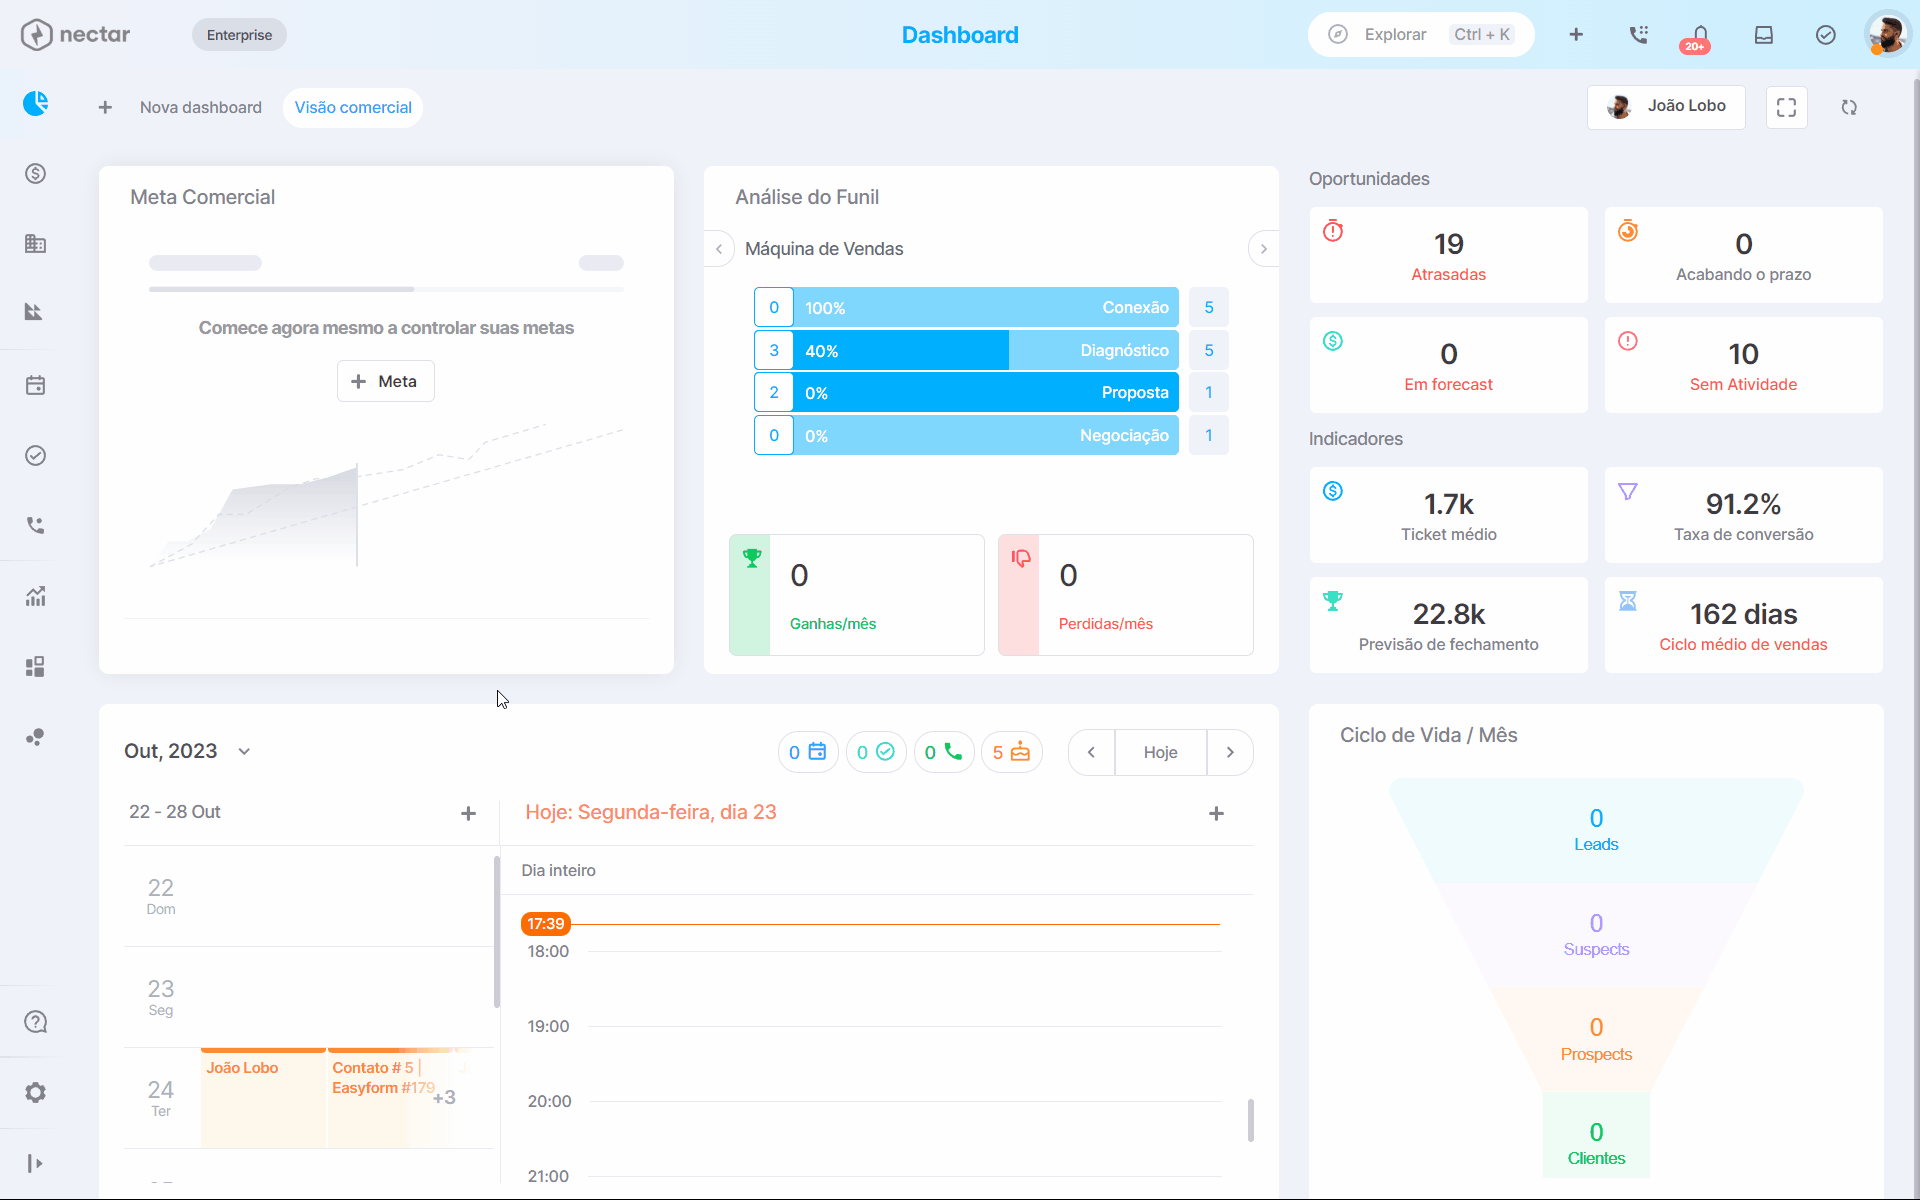This screenshot has width=1920, height=1200.
Task: Open the opportunities dollar sidebar icon
Action: [x=36, y=173]
